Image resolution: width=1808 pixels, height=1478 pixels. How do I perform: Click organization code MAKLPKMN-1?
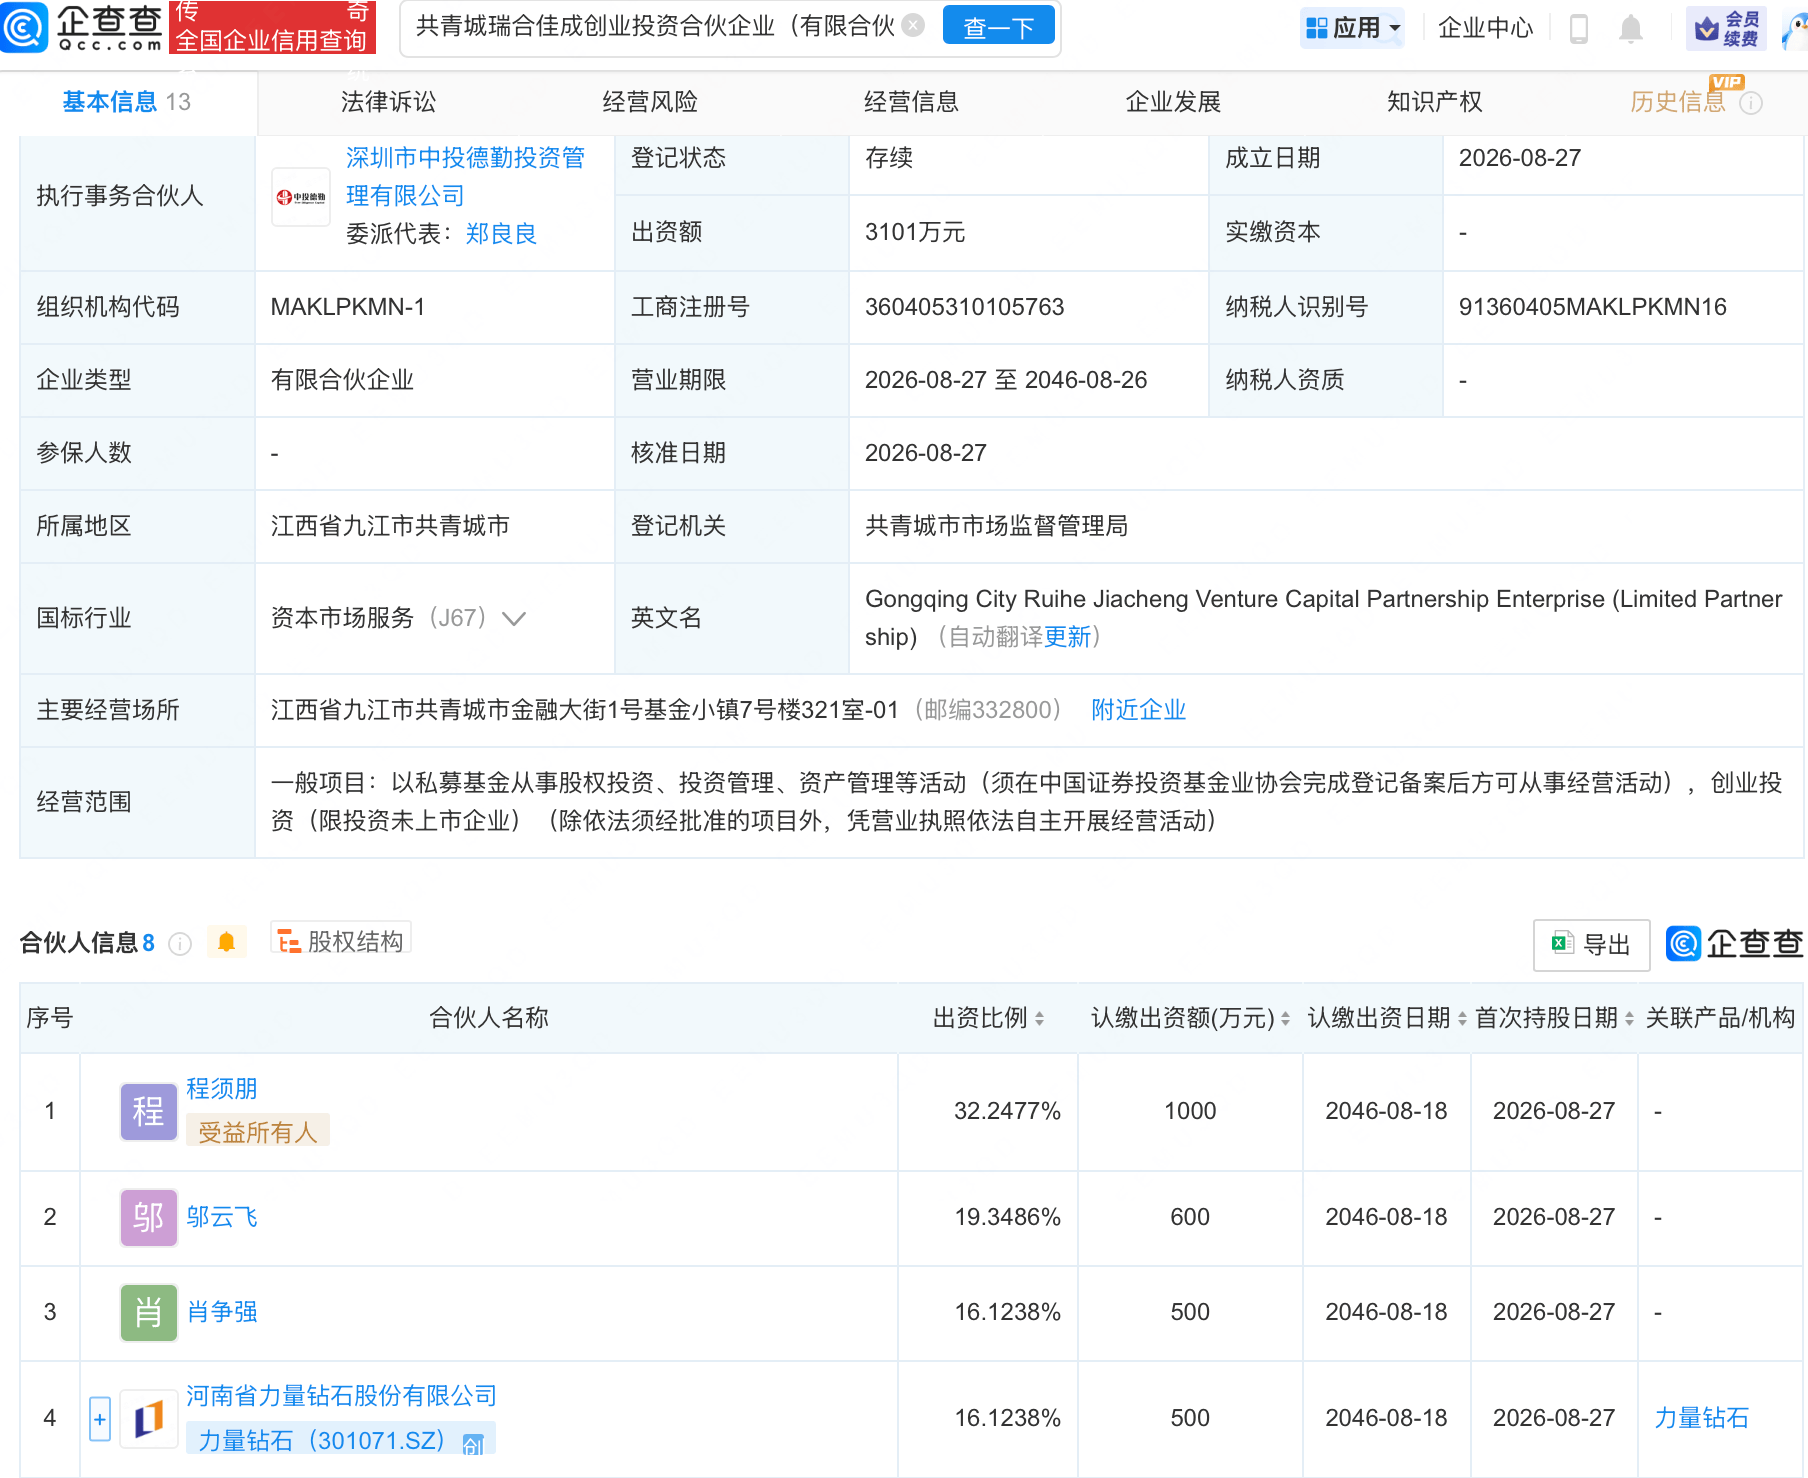(348, 307)
